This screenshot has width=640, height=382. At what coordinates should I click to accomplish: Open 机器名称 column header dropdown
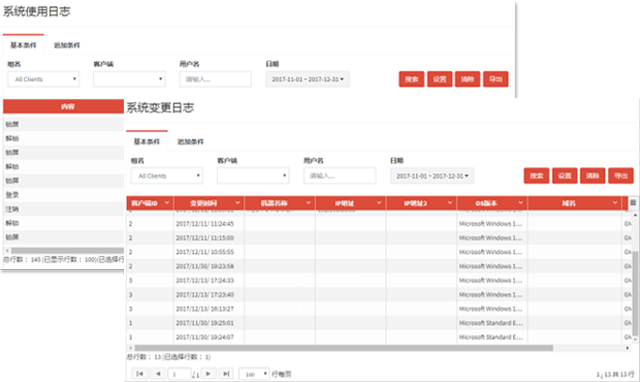coord(308,203)
